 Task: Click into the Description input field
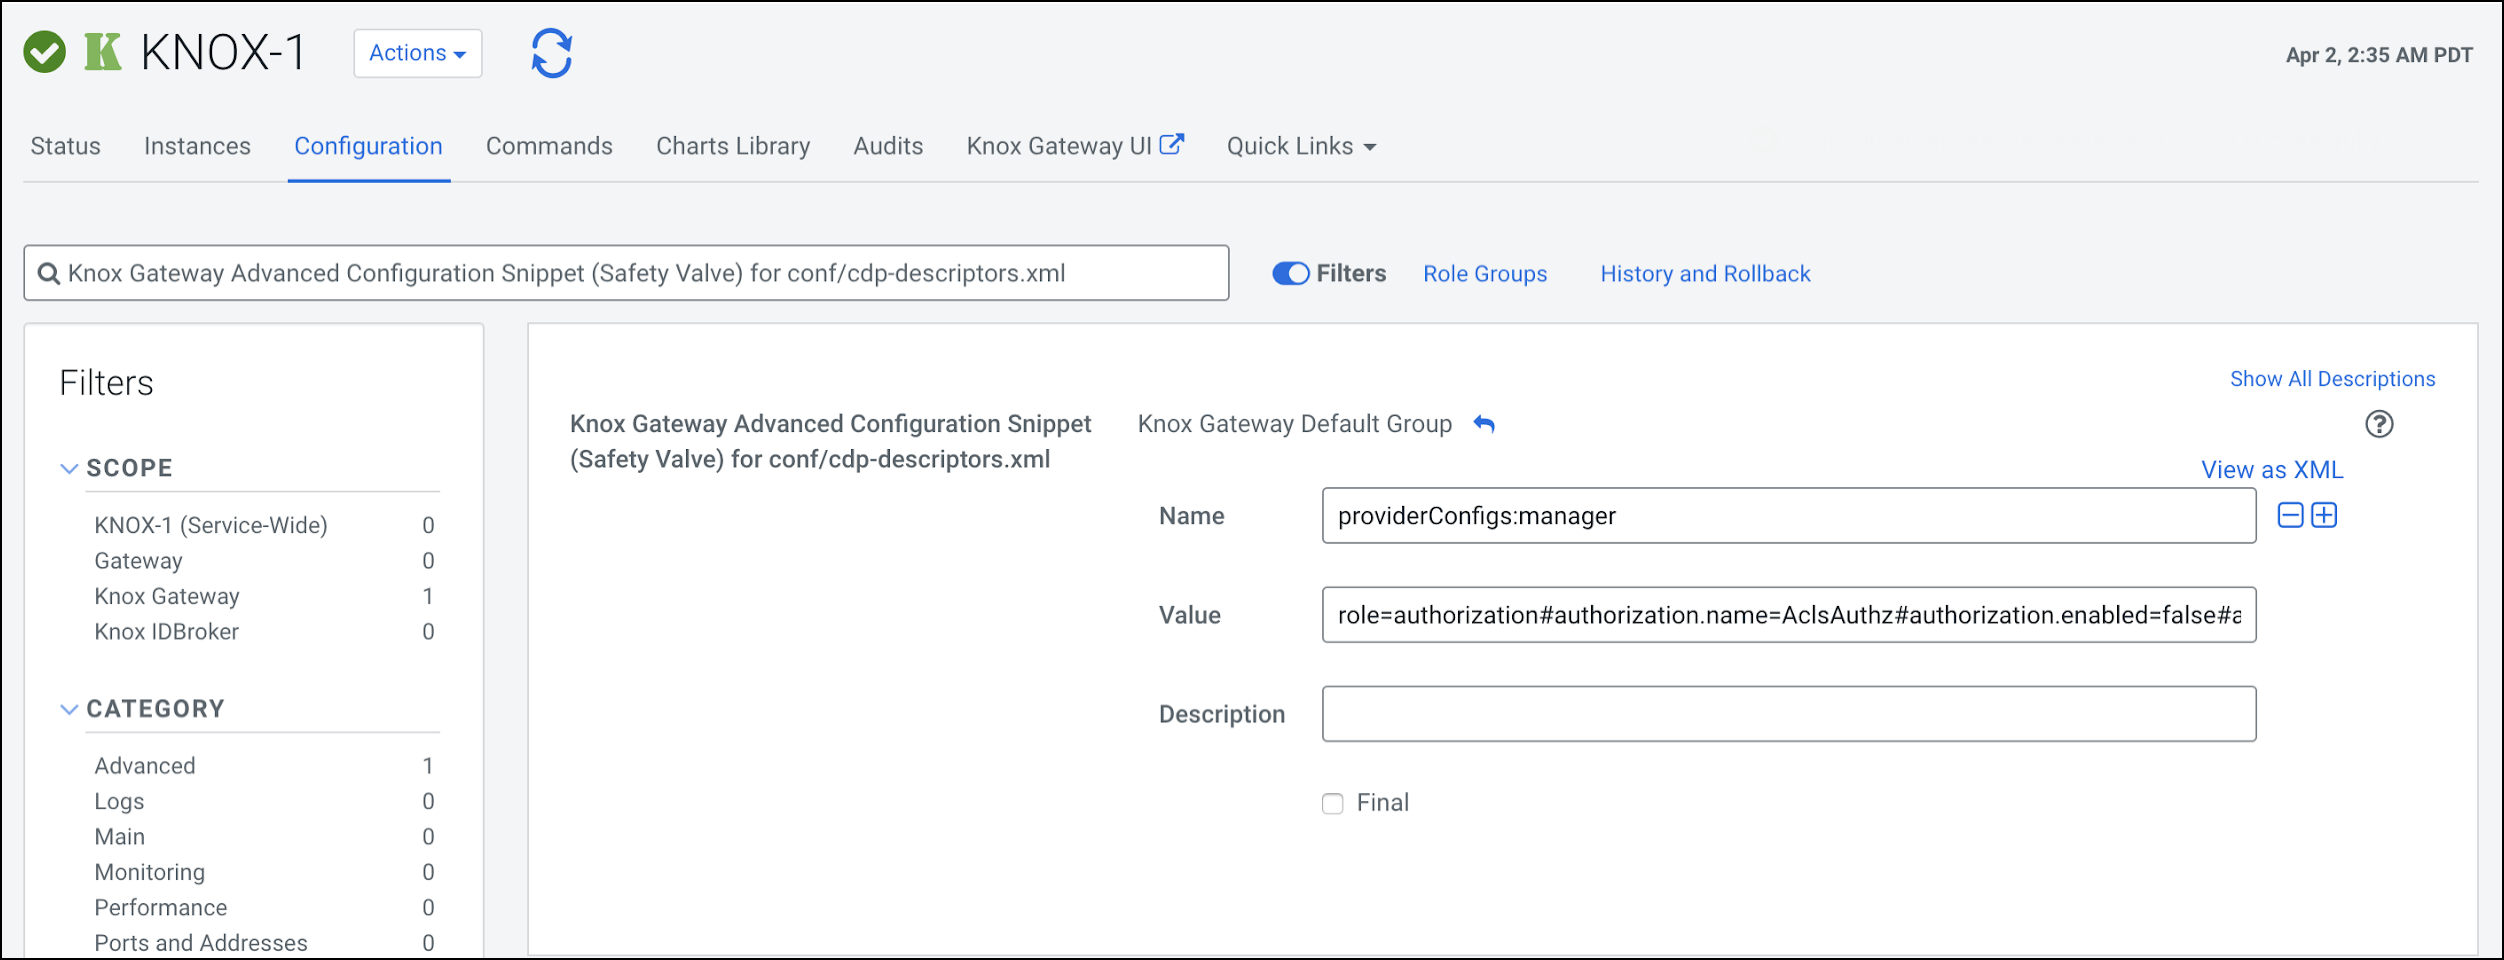point(1788,714)
